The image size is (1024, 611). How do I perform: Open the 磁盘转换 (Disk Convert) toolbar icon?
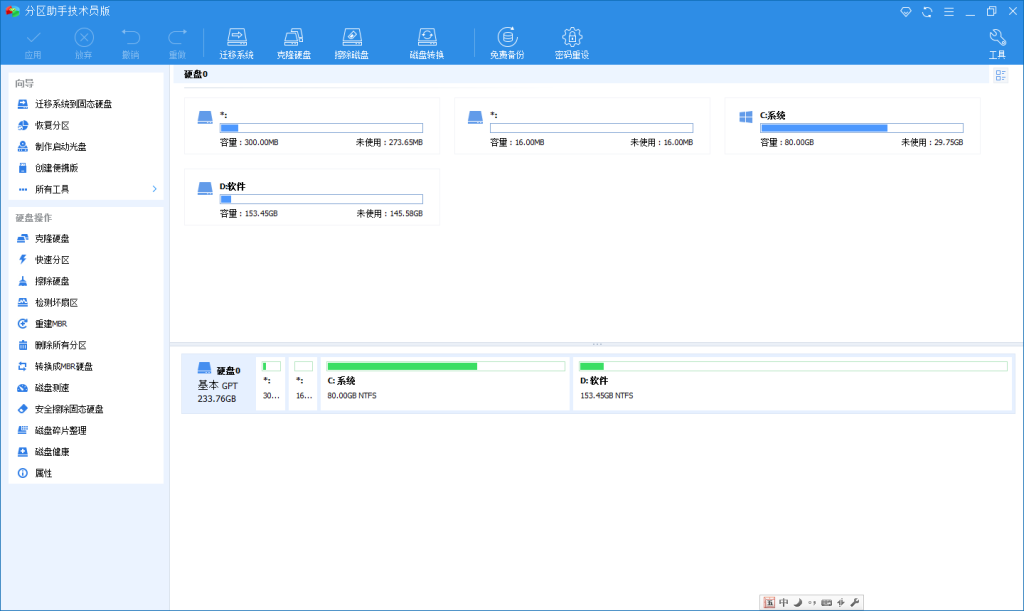point(430,40)
